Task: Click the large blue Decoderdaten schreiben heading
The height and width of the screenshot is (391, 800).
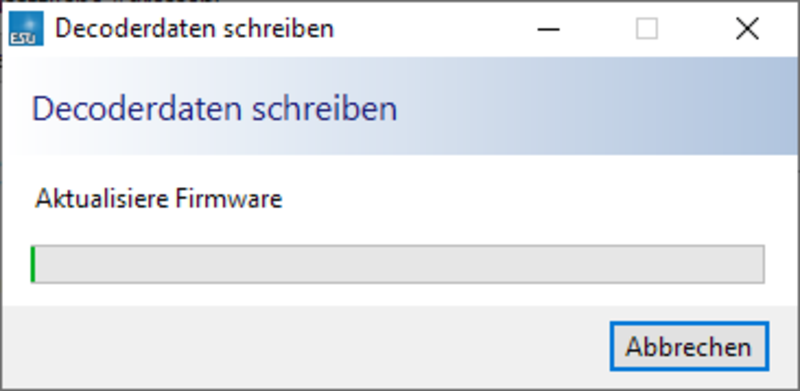Action: tap(214, 109)
